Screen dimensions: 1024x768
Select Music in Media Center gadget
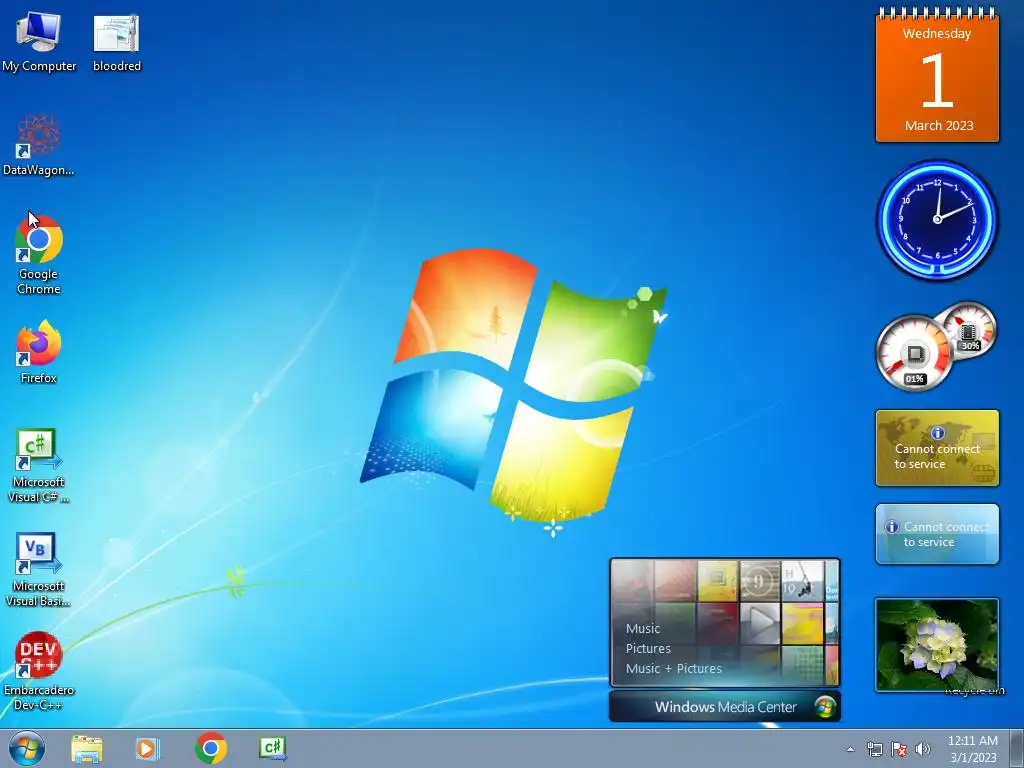[643, 628]
